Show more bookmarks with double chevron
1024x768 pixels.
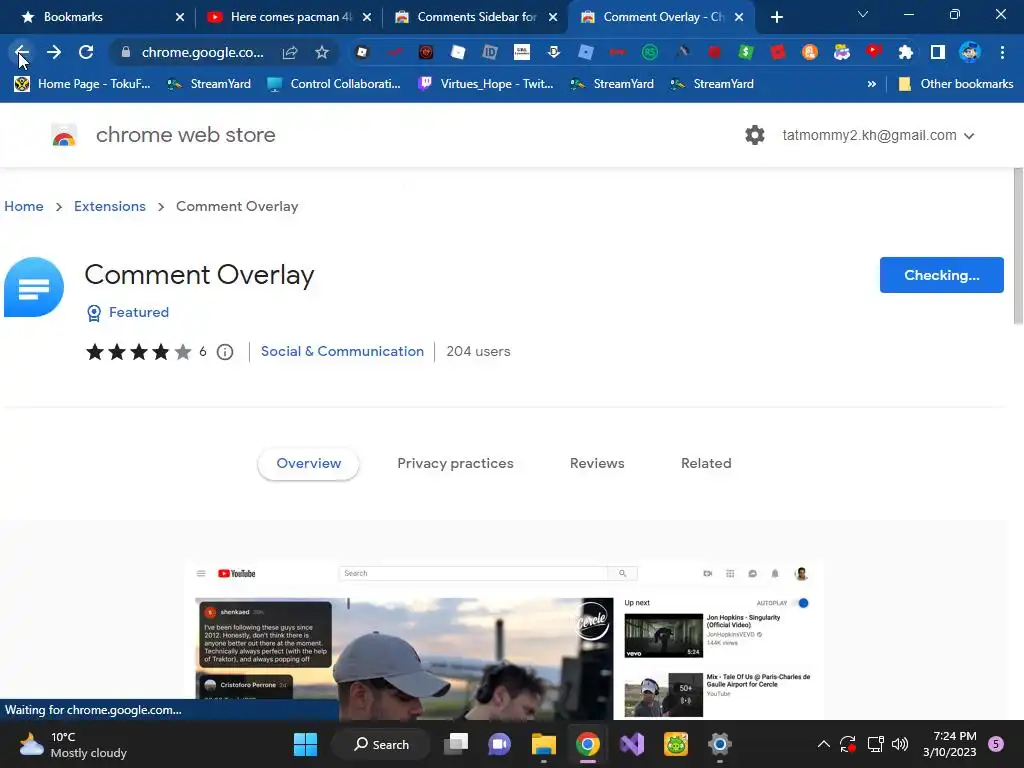tap(872, 84)
